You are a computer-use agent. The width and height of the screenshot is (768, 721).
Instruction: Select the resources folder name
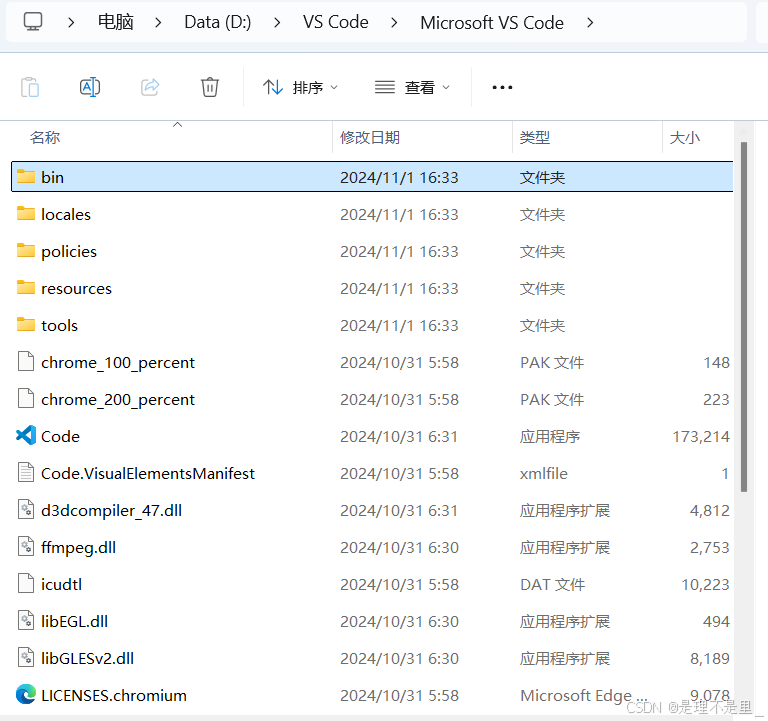tap(76, 288)
